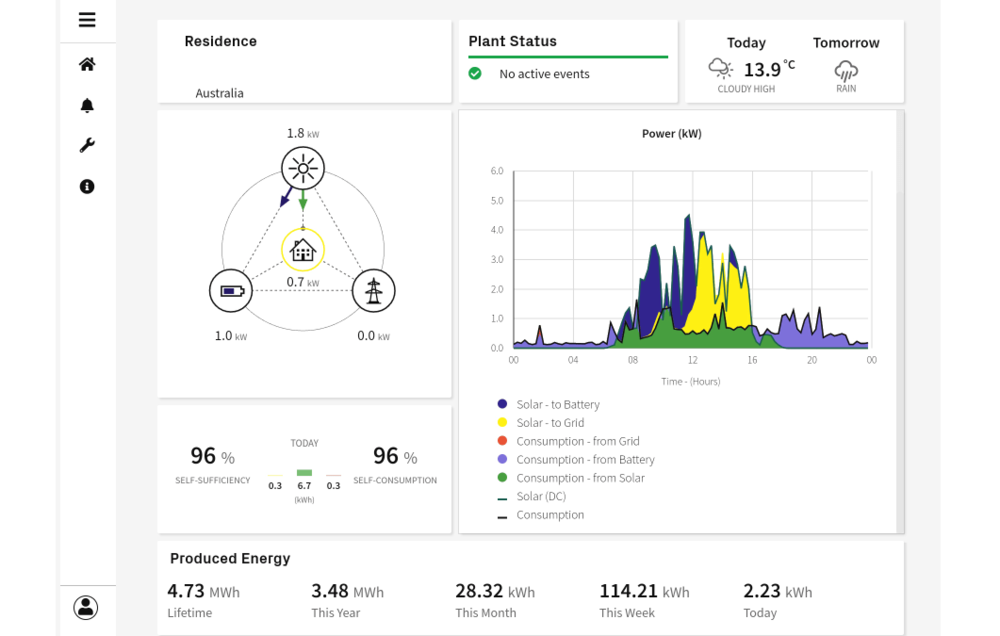
Task: Switch to the Tomorrow weather view
Action: click(846, 43)
